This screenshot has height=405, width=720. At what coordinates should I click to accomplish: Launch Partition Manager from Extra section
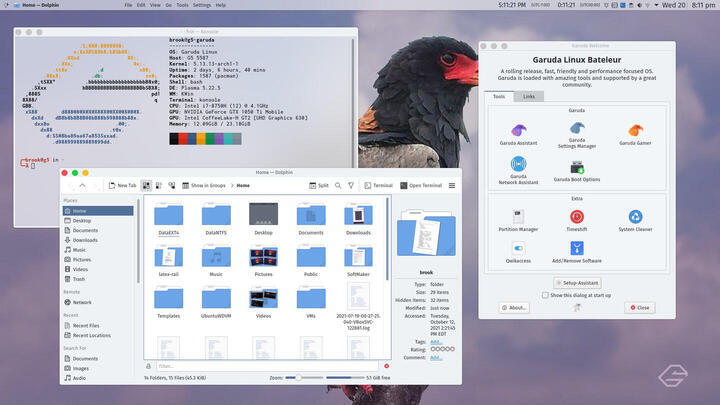click(x=518, y=220)
